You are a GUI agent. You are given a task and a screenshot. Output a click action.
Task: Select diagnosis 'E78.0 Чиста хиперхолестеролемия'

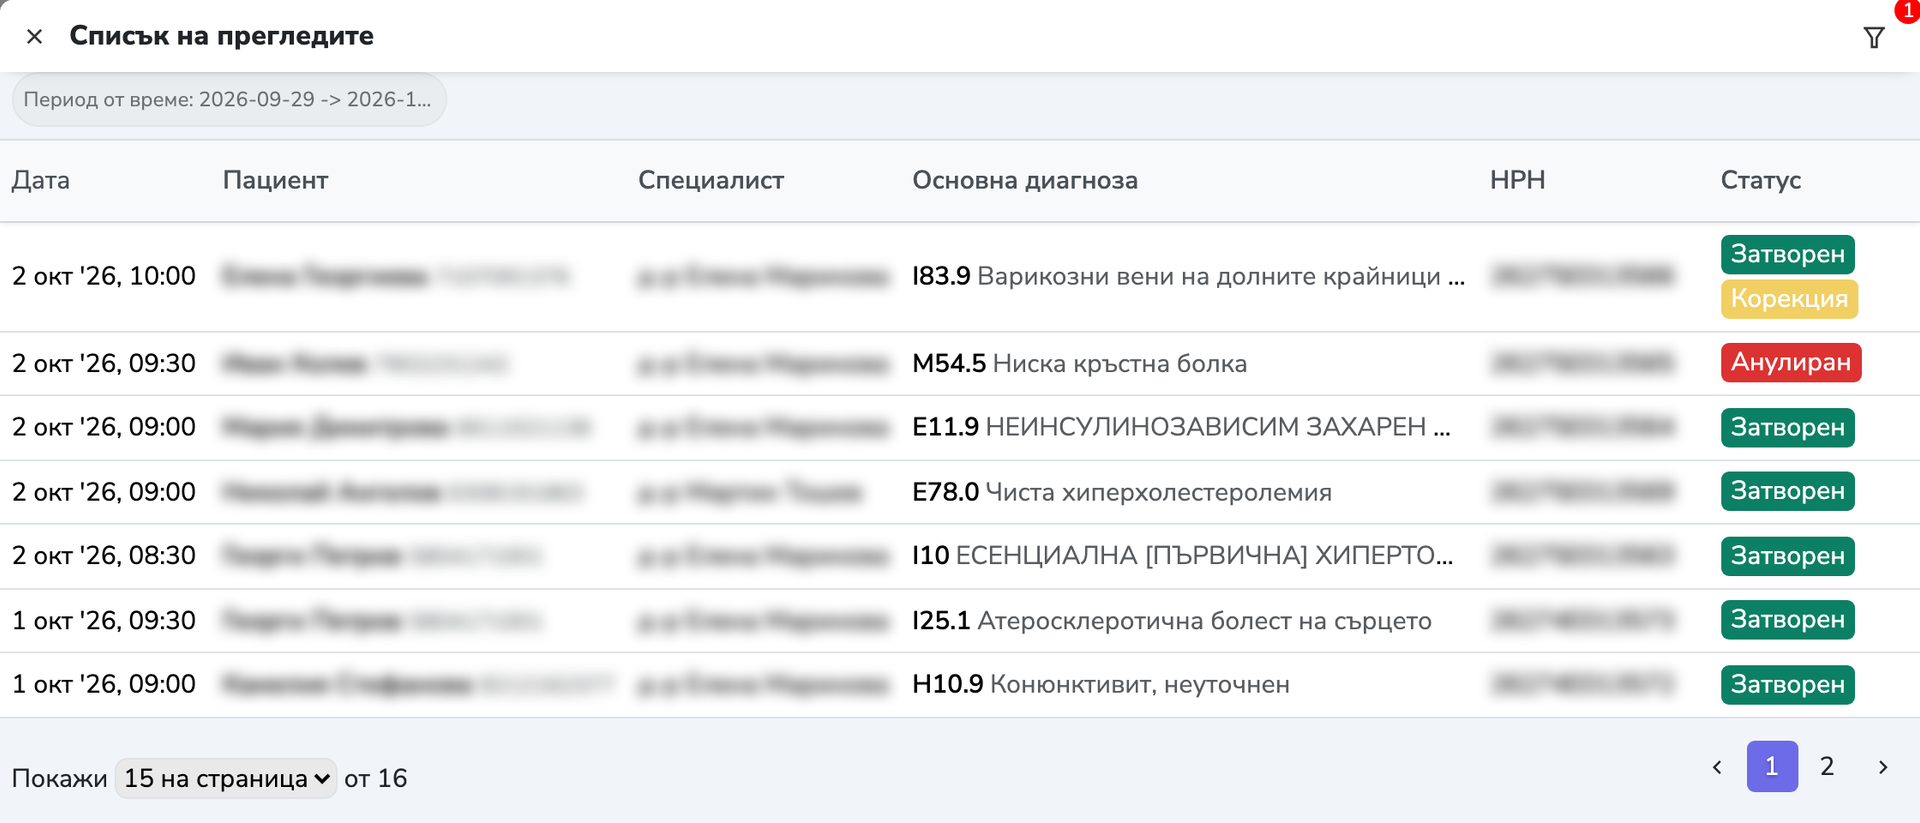[x=1122, y=492]
